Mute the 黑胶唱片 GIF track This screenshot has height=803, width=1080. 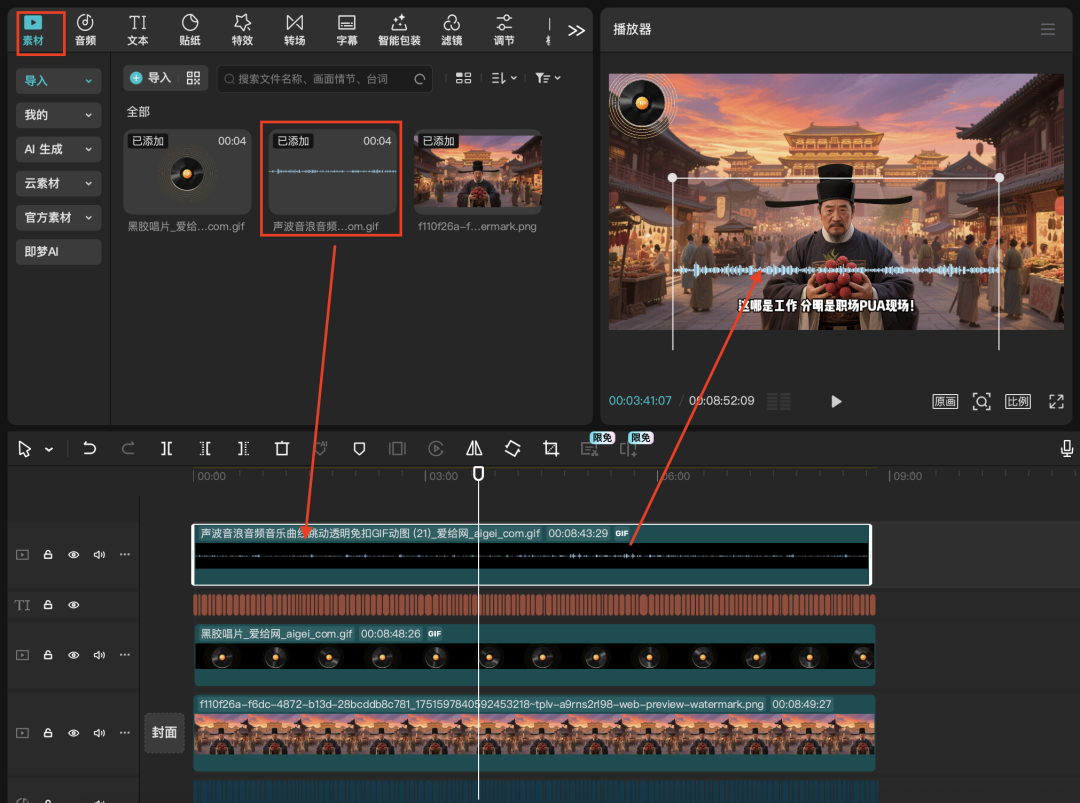[99, 655]
